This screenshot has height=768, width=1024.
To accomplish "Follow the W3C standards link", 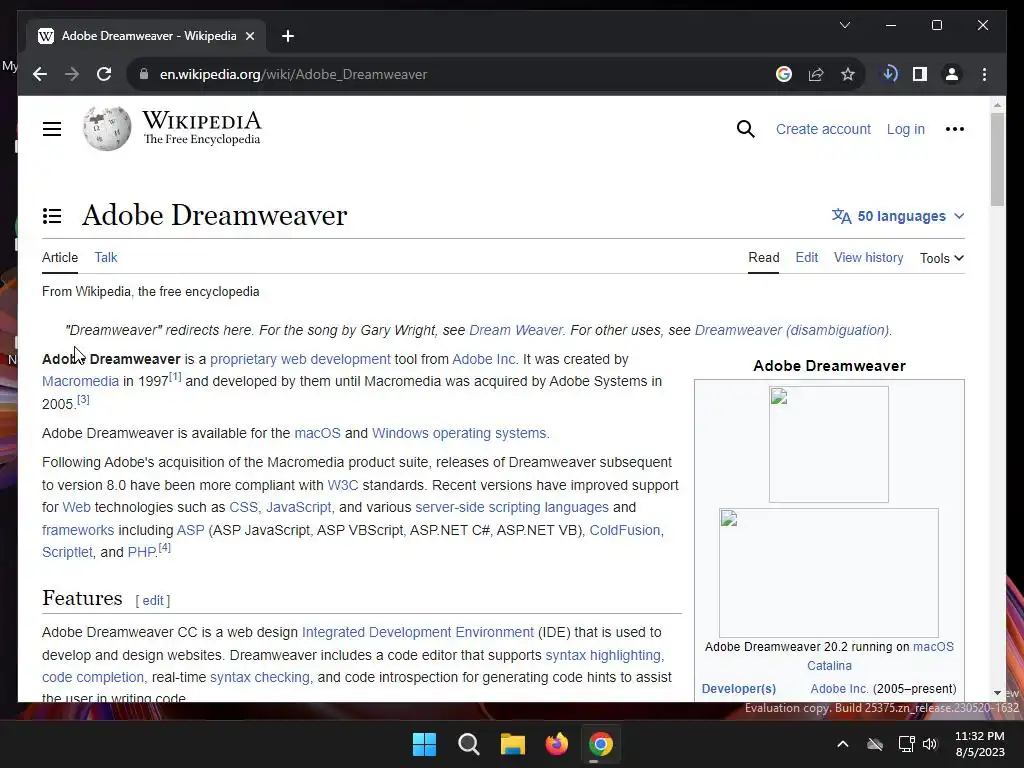I will [343, 485].
